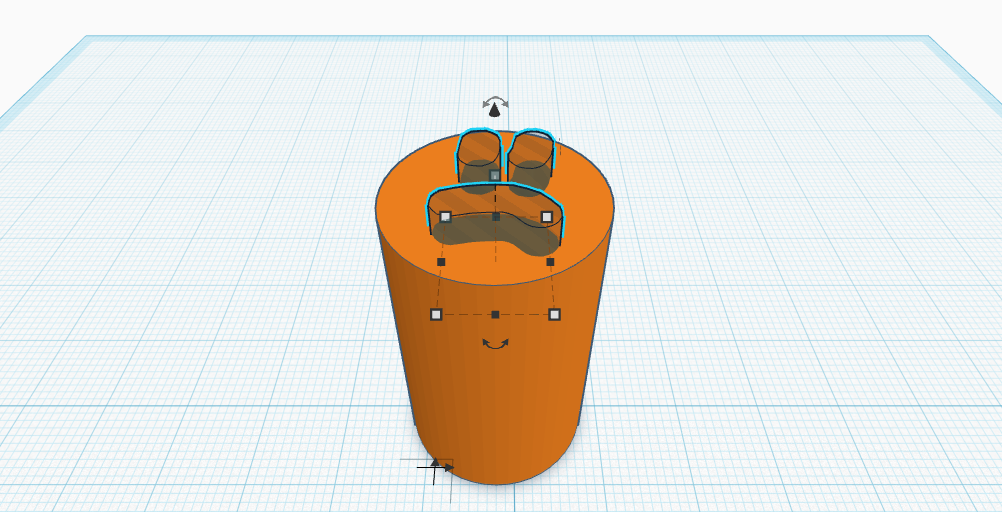Click the front black mid-edge handle
1002x512 pixels.
495,314
